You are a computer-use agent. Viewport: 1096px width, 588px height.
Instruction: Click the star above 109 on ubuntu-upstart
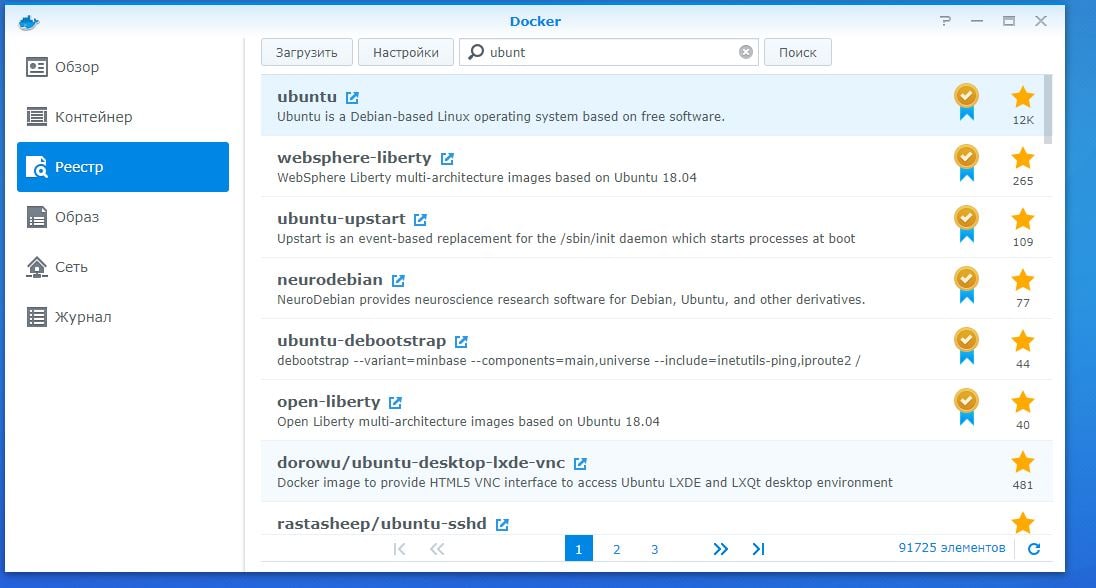(1023, 219)
